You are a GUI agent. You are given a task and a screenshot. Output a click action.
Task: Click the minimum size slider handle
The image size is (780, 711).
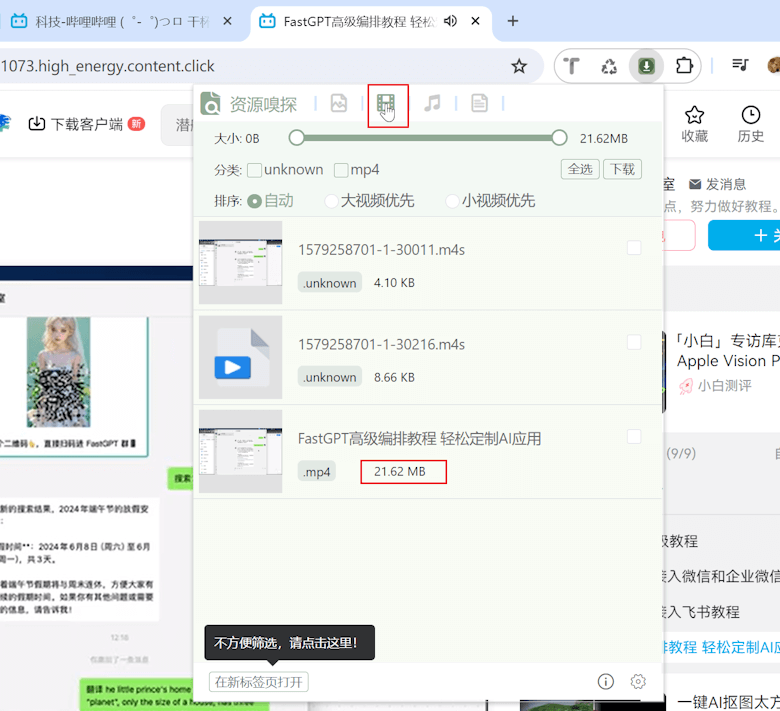click(296, 138)
